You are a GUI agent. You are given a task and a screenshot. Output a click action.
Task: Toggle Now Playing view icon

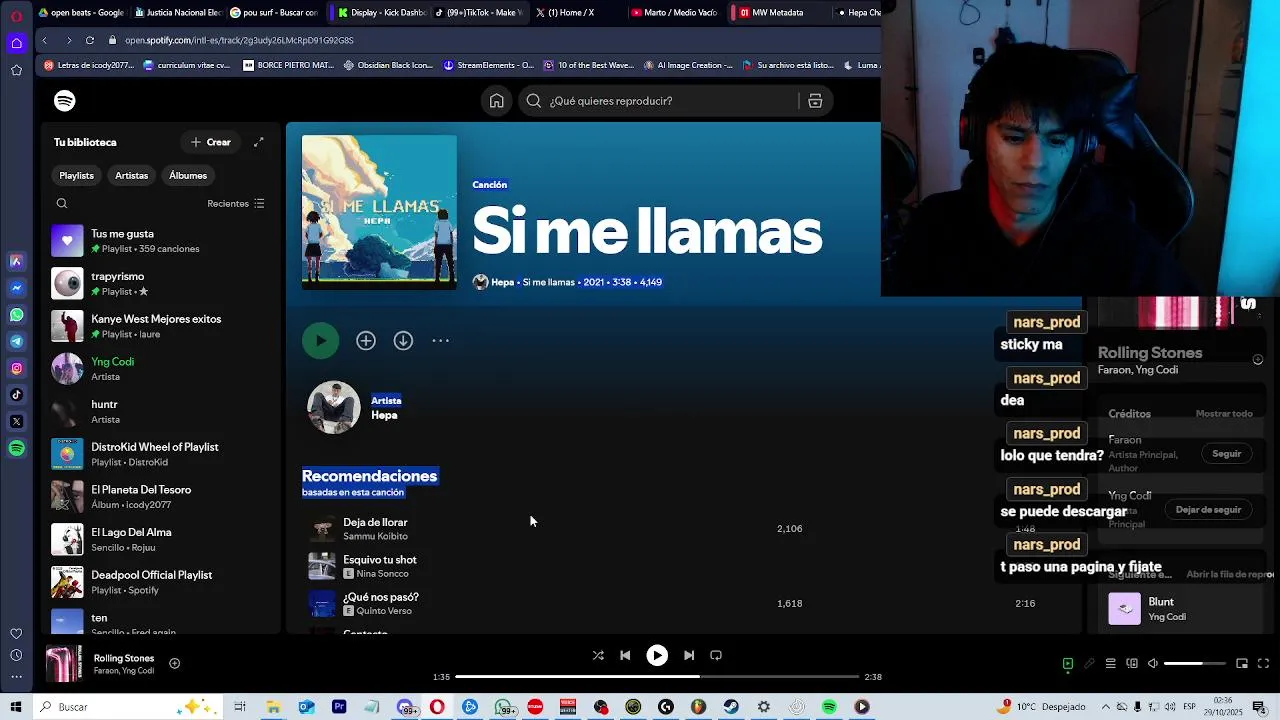click(1068, 664)
